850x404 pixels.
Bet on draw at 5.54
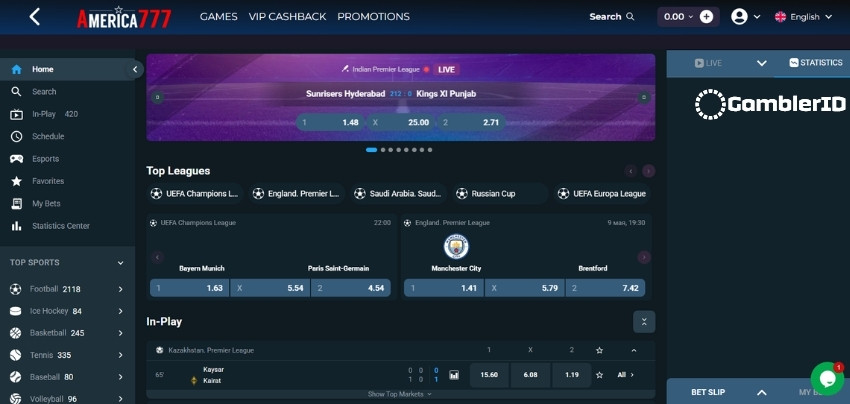[x=270, y=288]
